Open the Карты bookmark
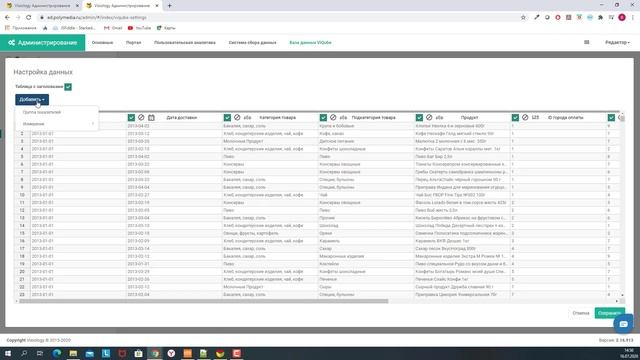The image size is (640, 360). pyautogui.click(x=166, y=28)
